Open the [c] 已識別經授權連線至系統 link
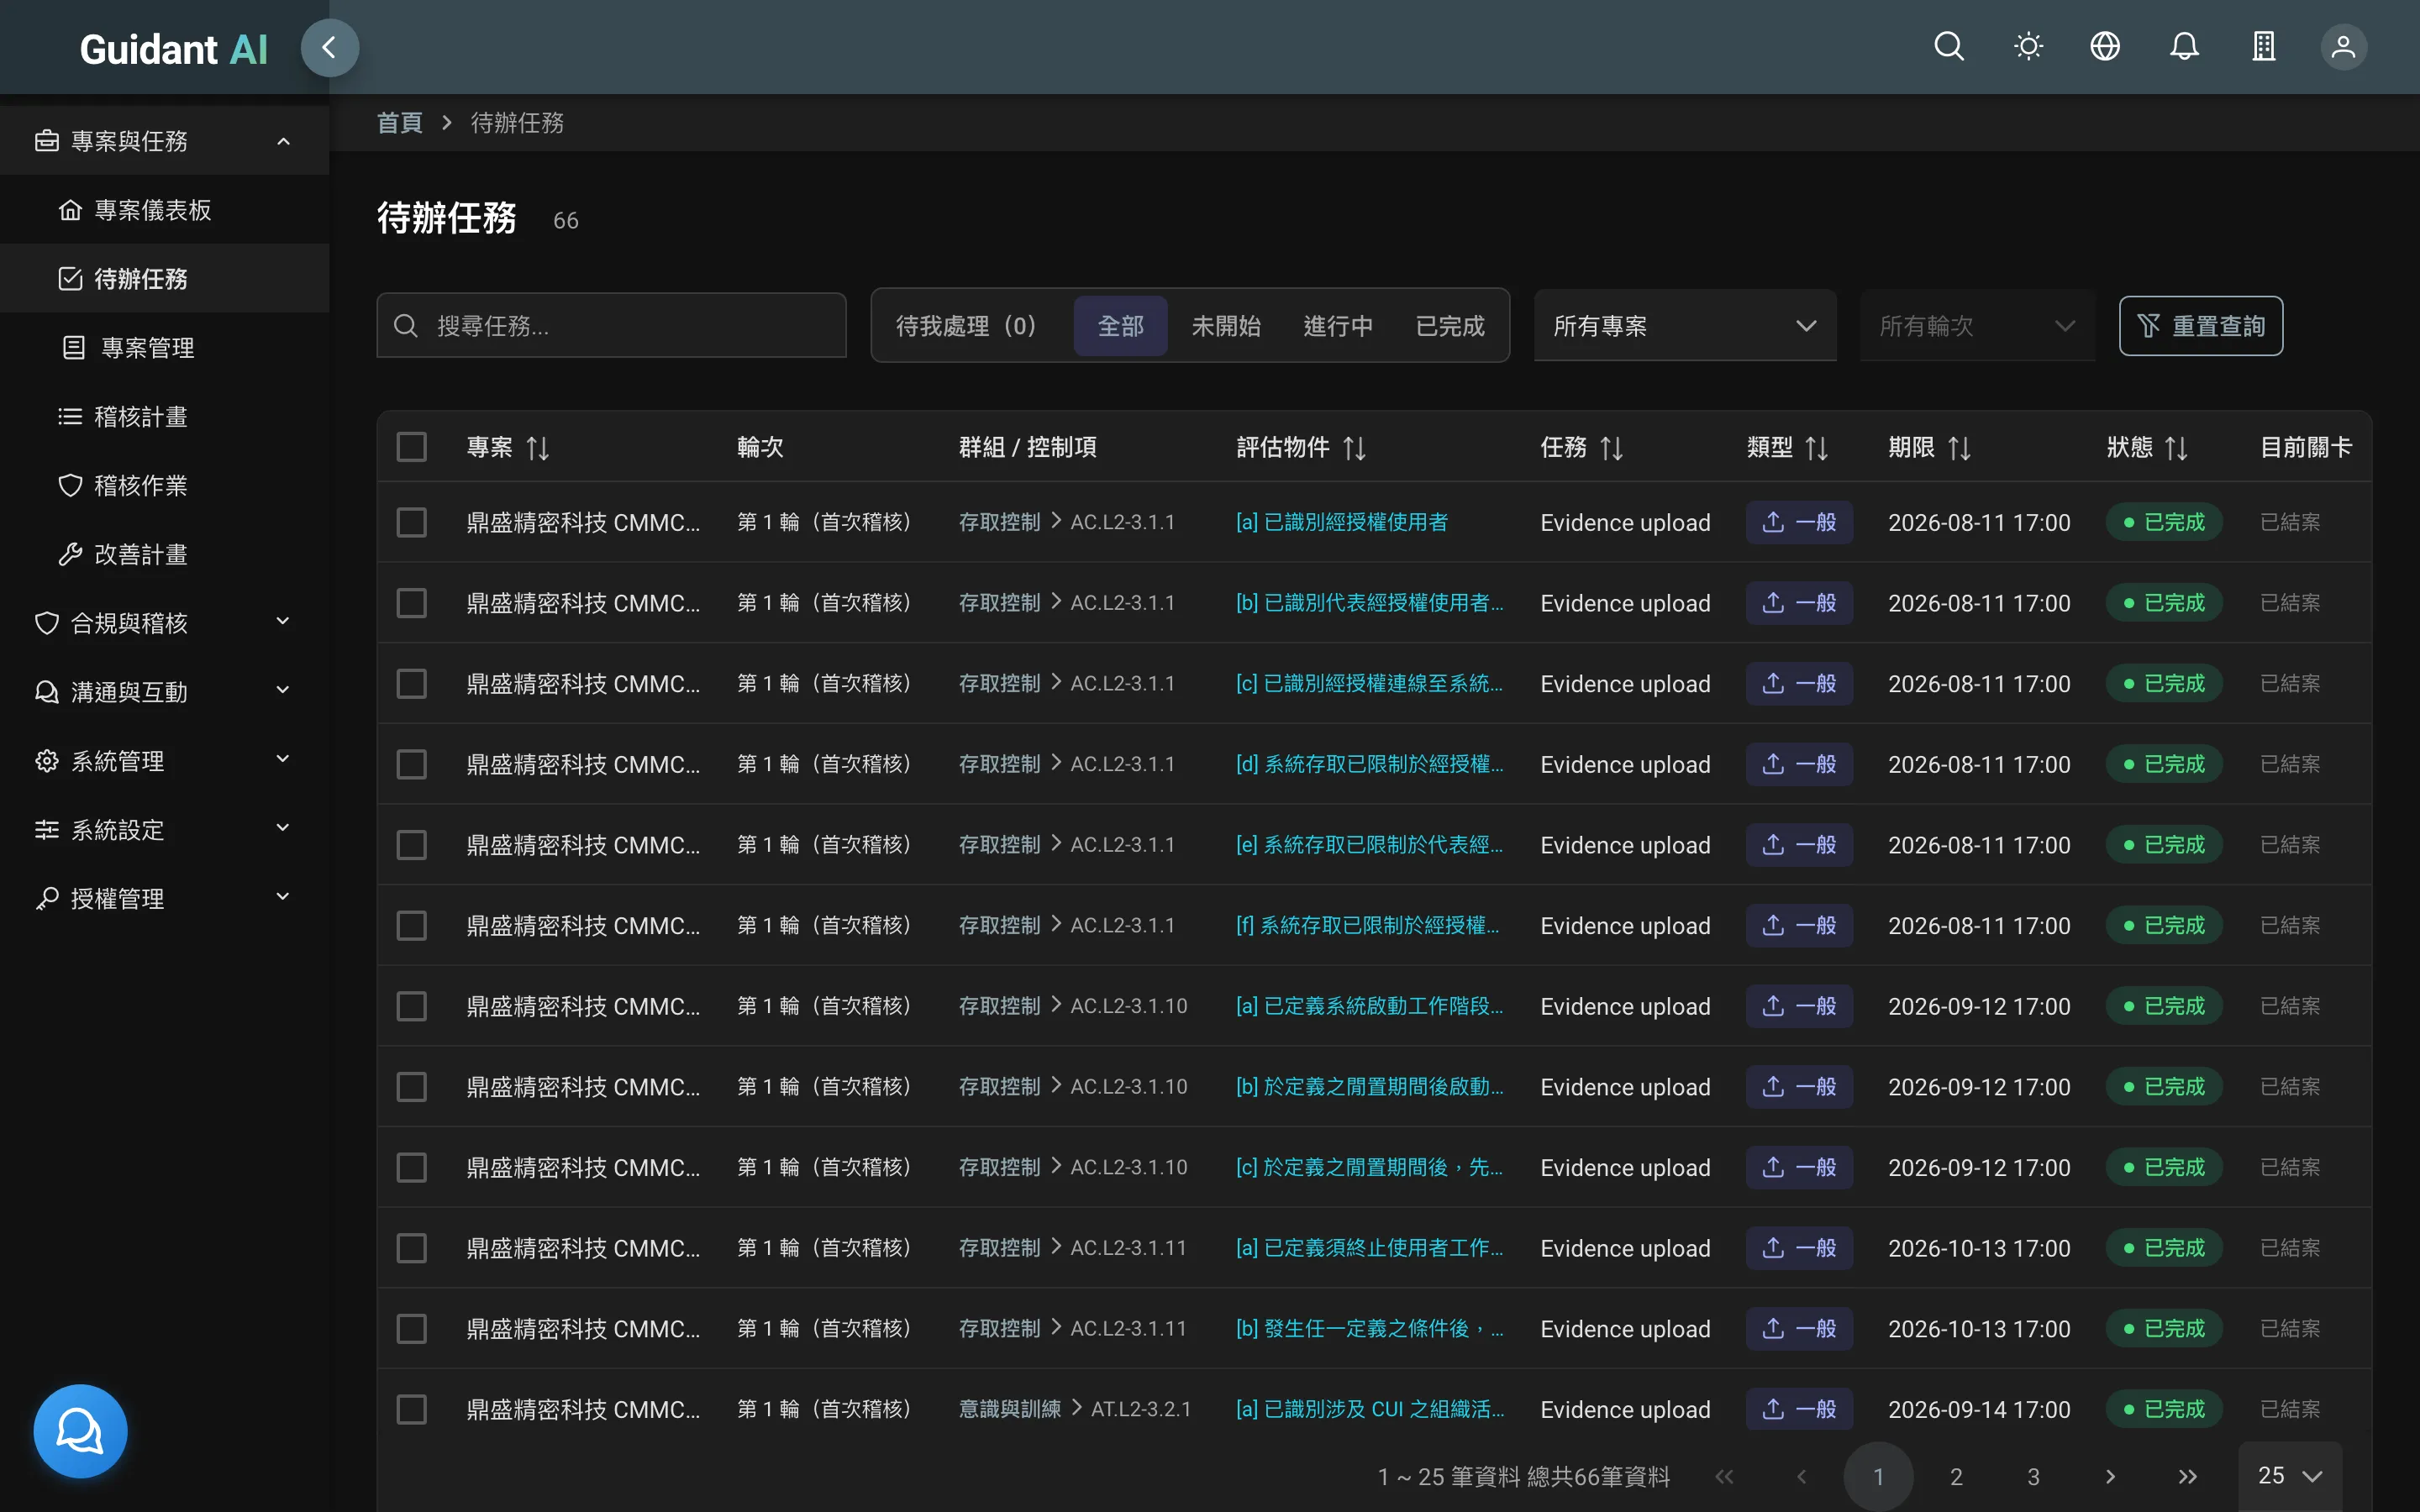Screen dimensions: 2420x1512 (x=1369, y=684)
